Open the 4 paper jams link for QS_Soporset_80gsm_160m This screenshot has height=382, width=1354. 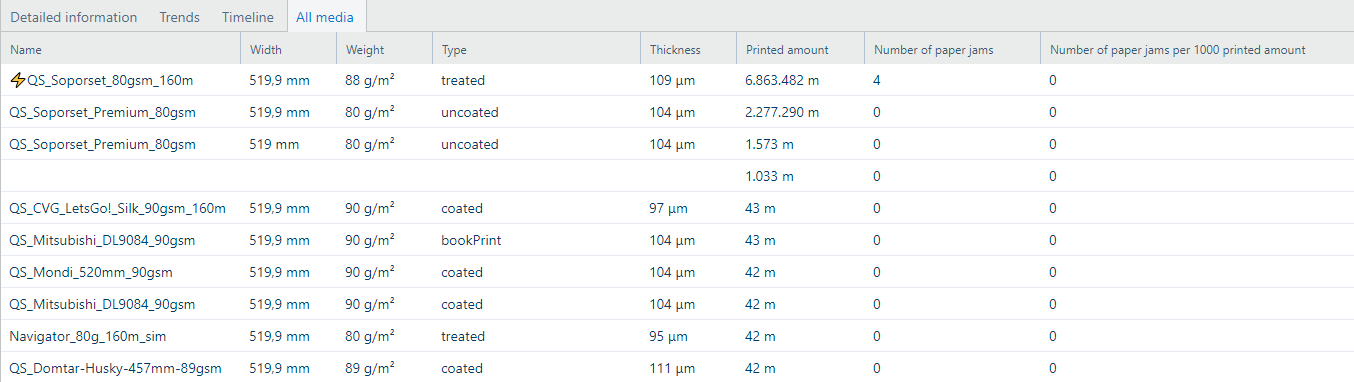pyautogui.click(x=876, y=80)
